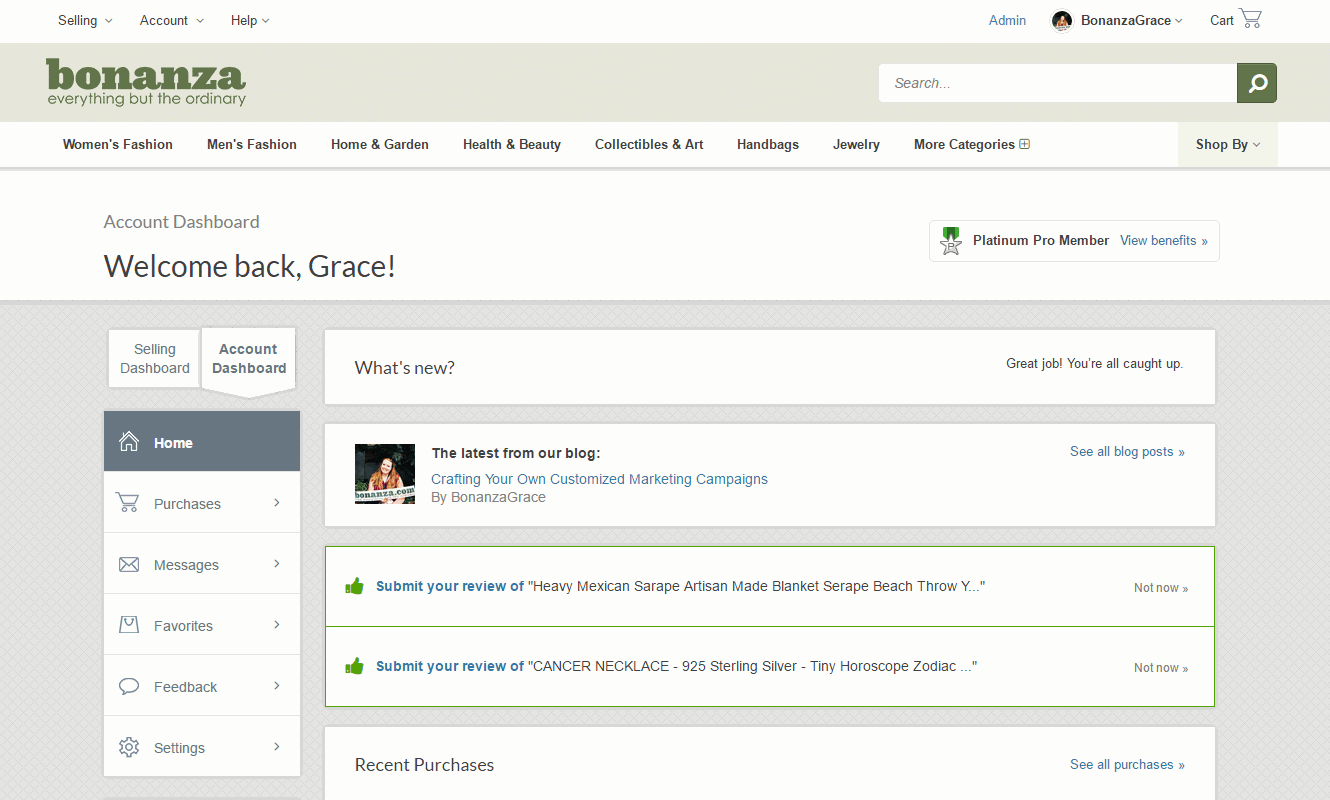
Task: Click the Feedback sidebar label
Action: 185,687
